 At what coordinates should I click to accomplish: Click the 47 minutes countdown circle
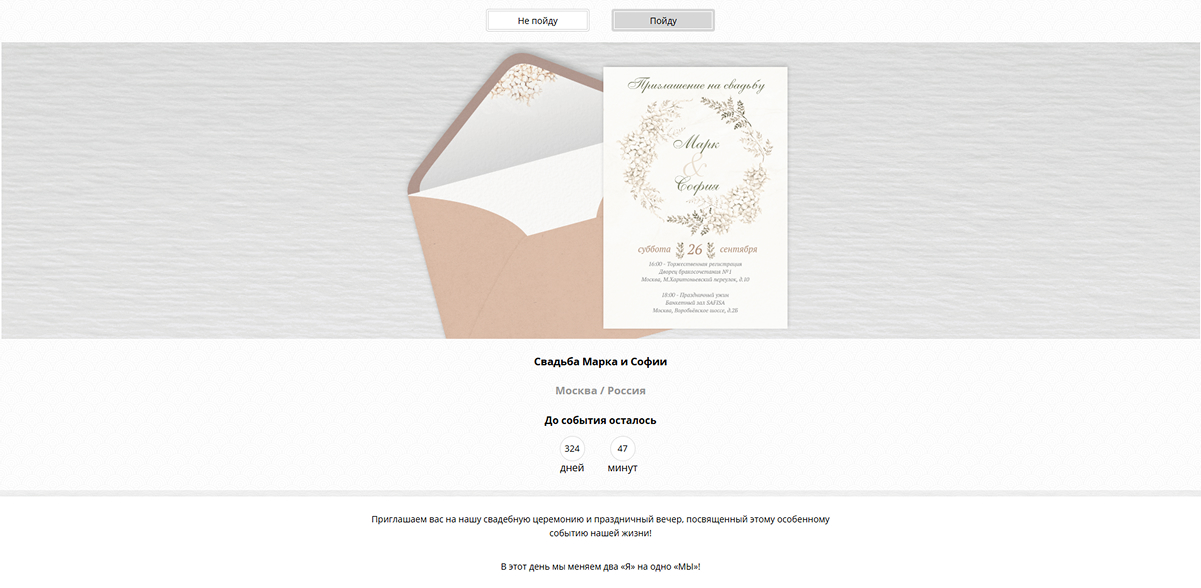(622, 448)
